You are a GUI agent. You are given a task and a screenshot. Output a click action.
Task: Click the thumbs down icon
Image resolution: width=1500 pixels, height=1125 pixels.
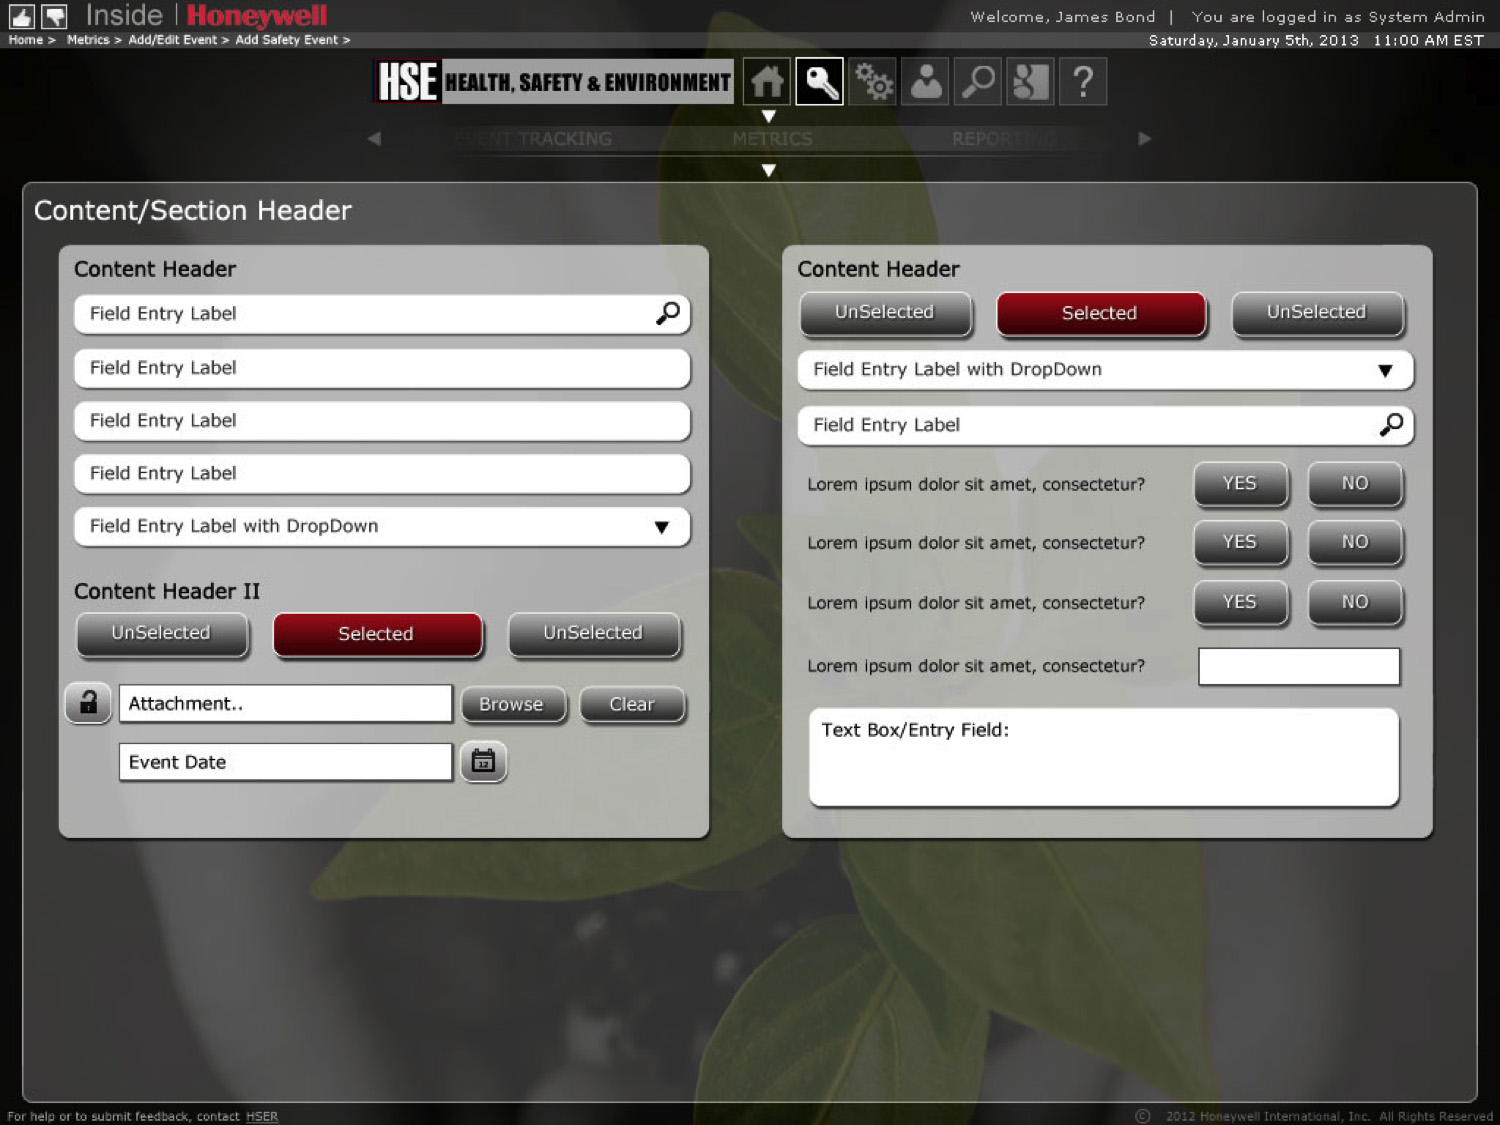(x=54, y=16)
